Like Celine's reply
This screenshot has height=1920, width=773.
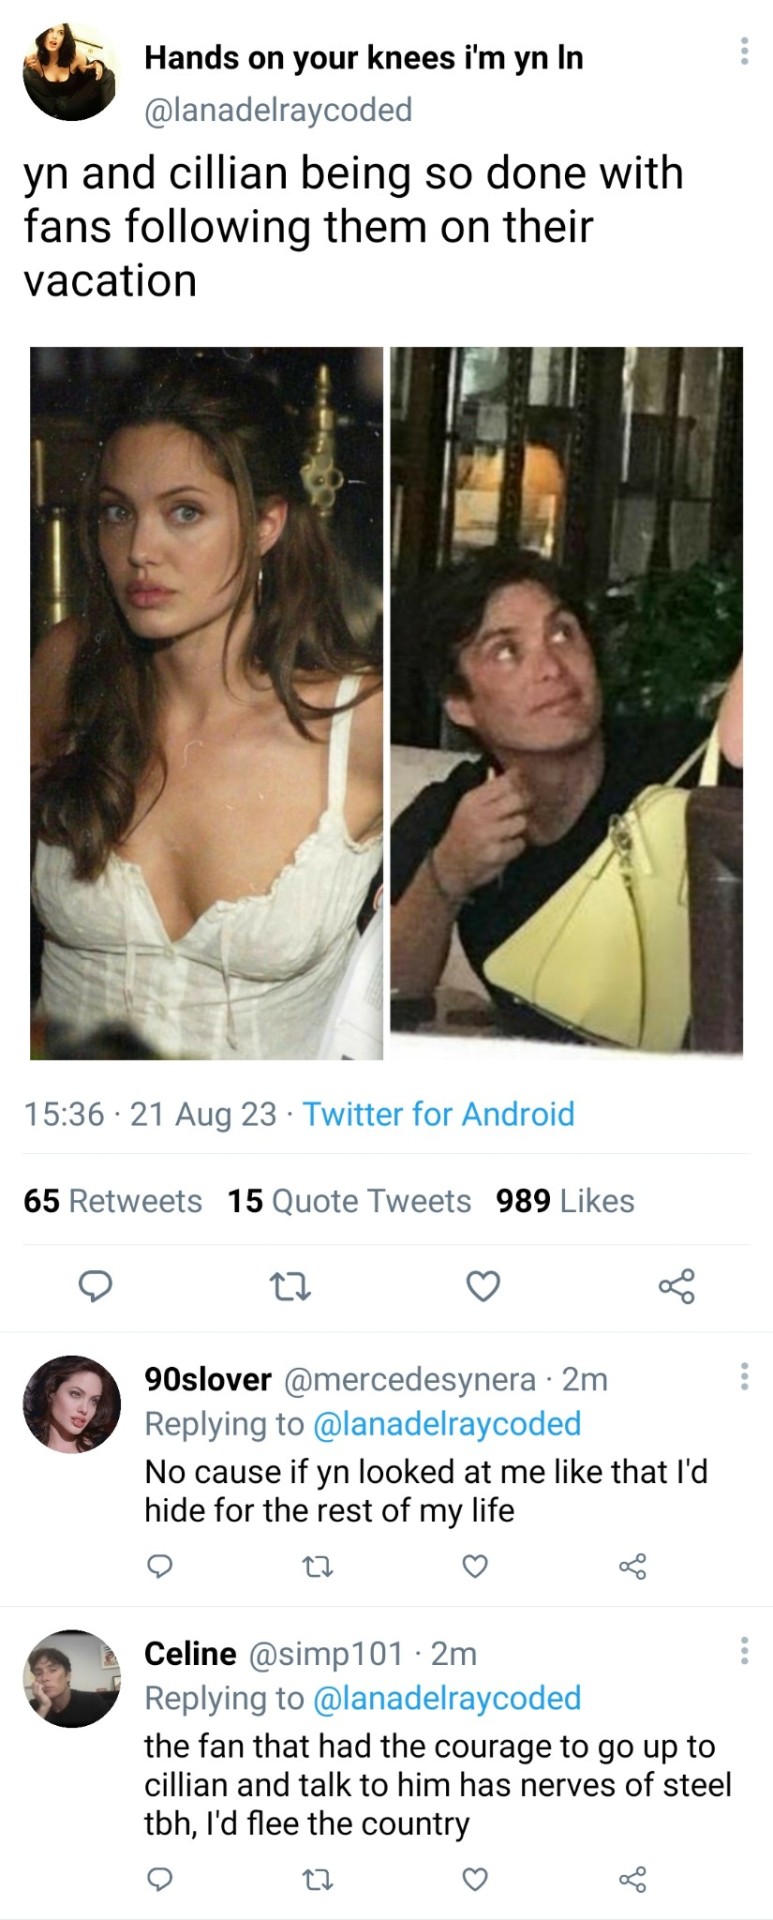coord(475,1880)
